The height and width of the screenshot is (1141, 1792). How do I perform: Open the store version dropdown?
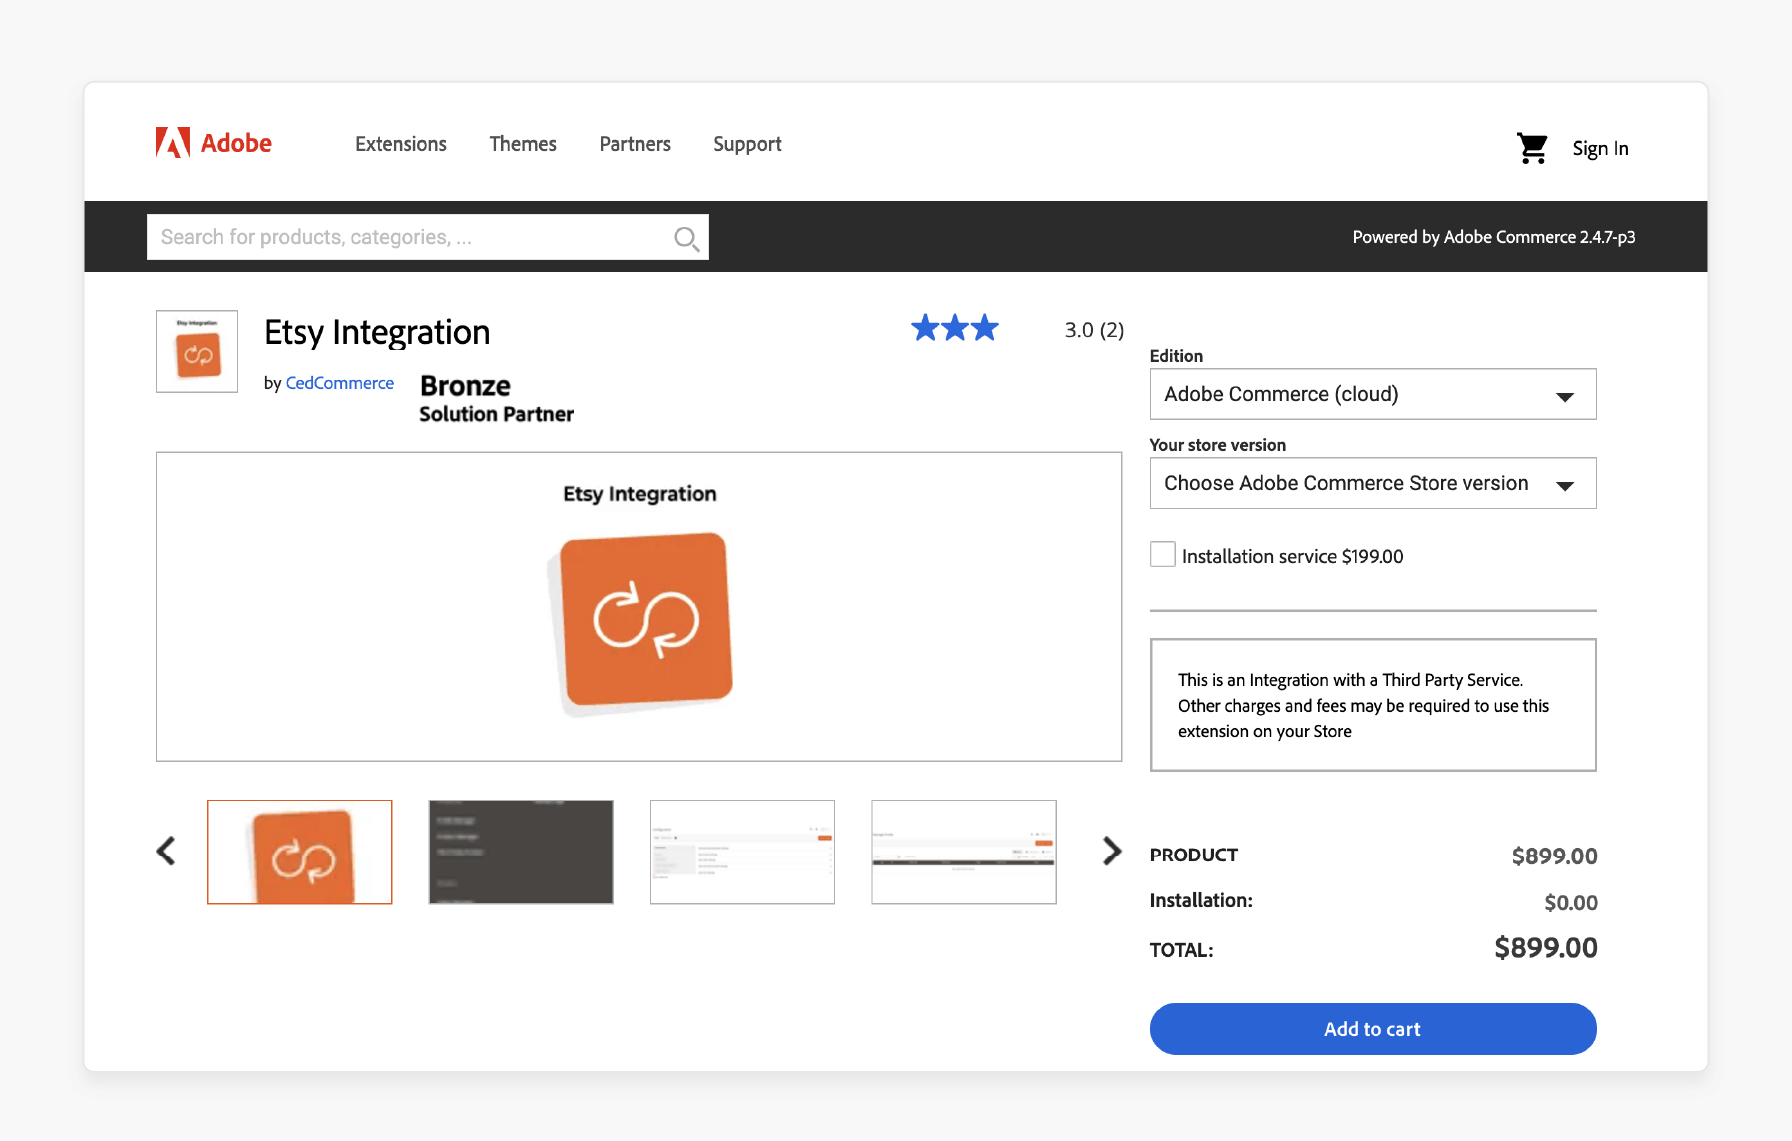coord(1373,483)
